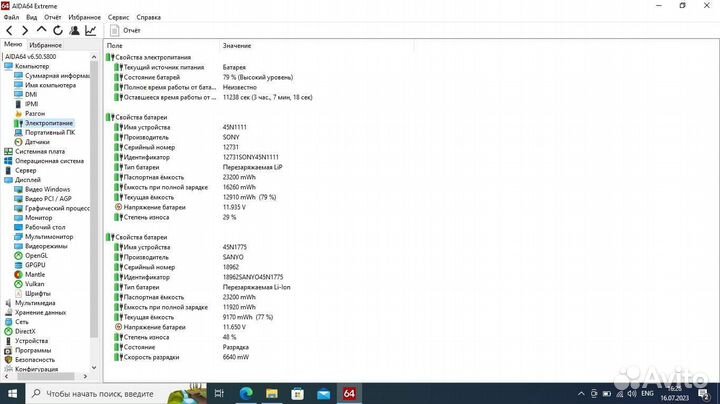Open the Шрифты tree item
This screenshot has height=404, width=720.
click(33, 293)
